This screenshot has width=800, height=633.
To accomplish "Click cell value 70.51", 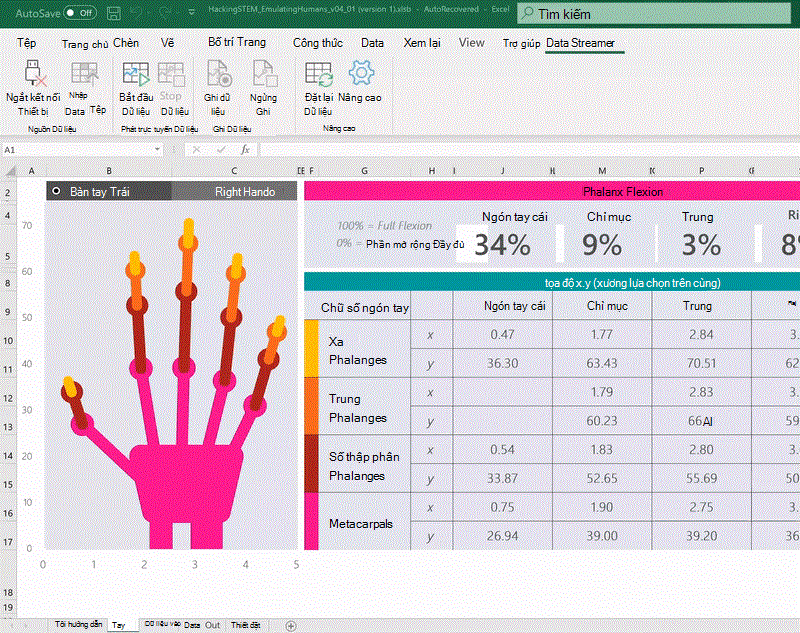I will (702, 363).
